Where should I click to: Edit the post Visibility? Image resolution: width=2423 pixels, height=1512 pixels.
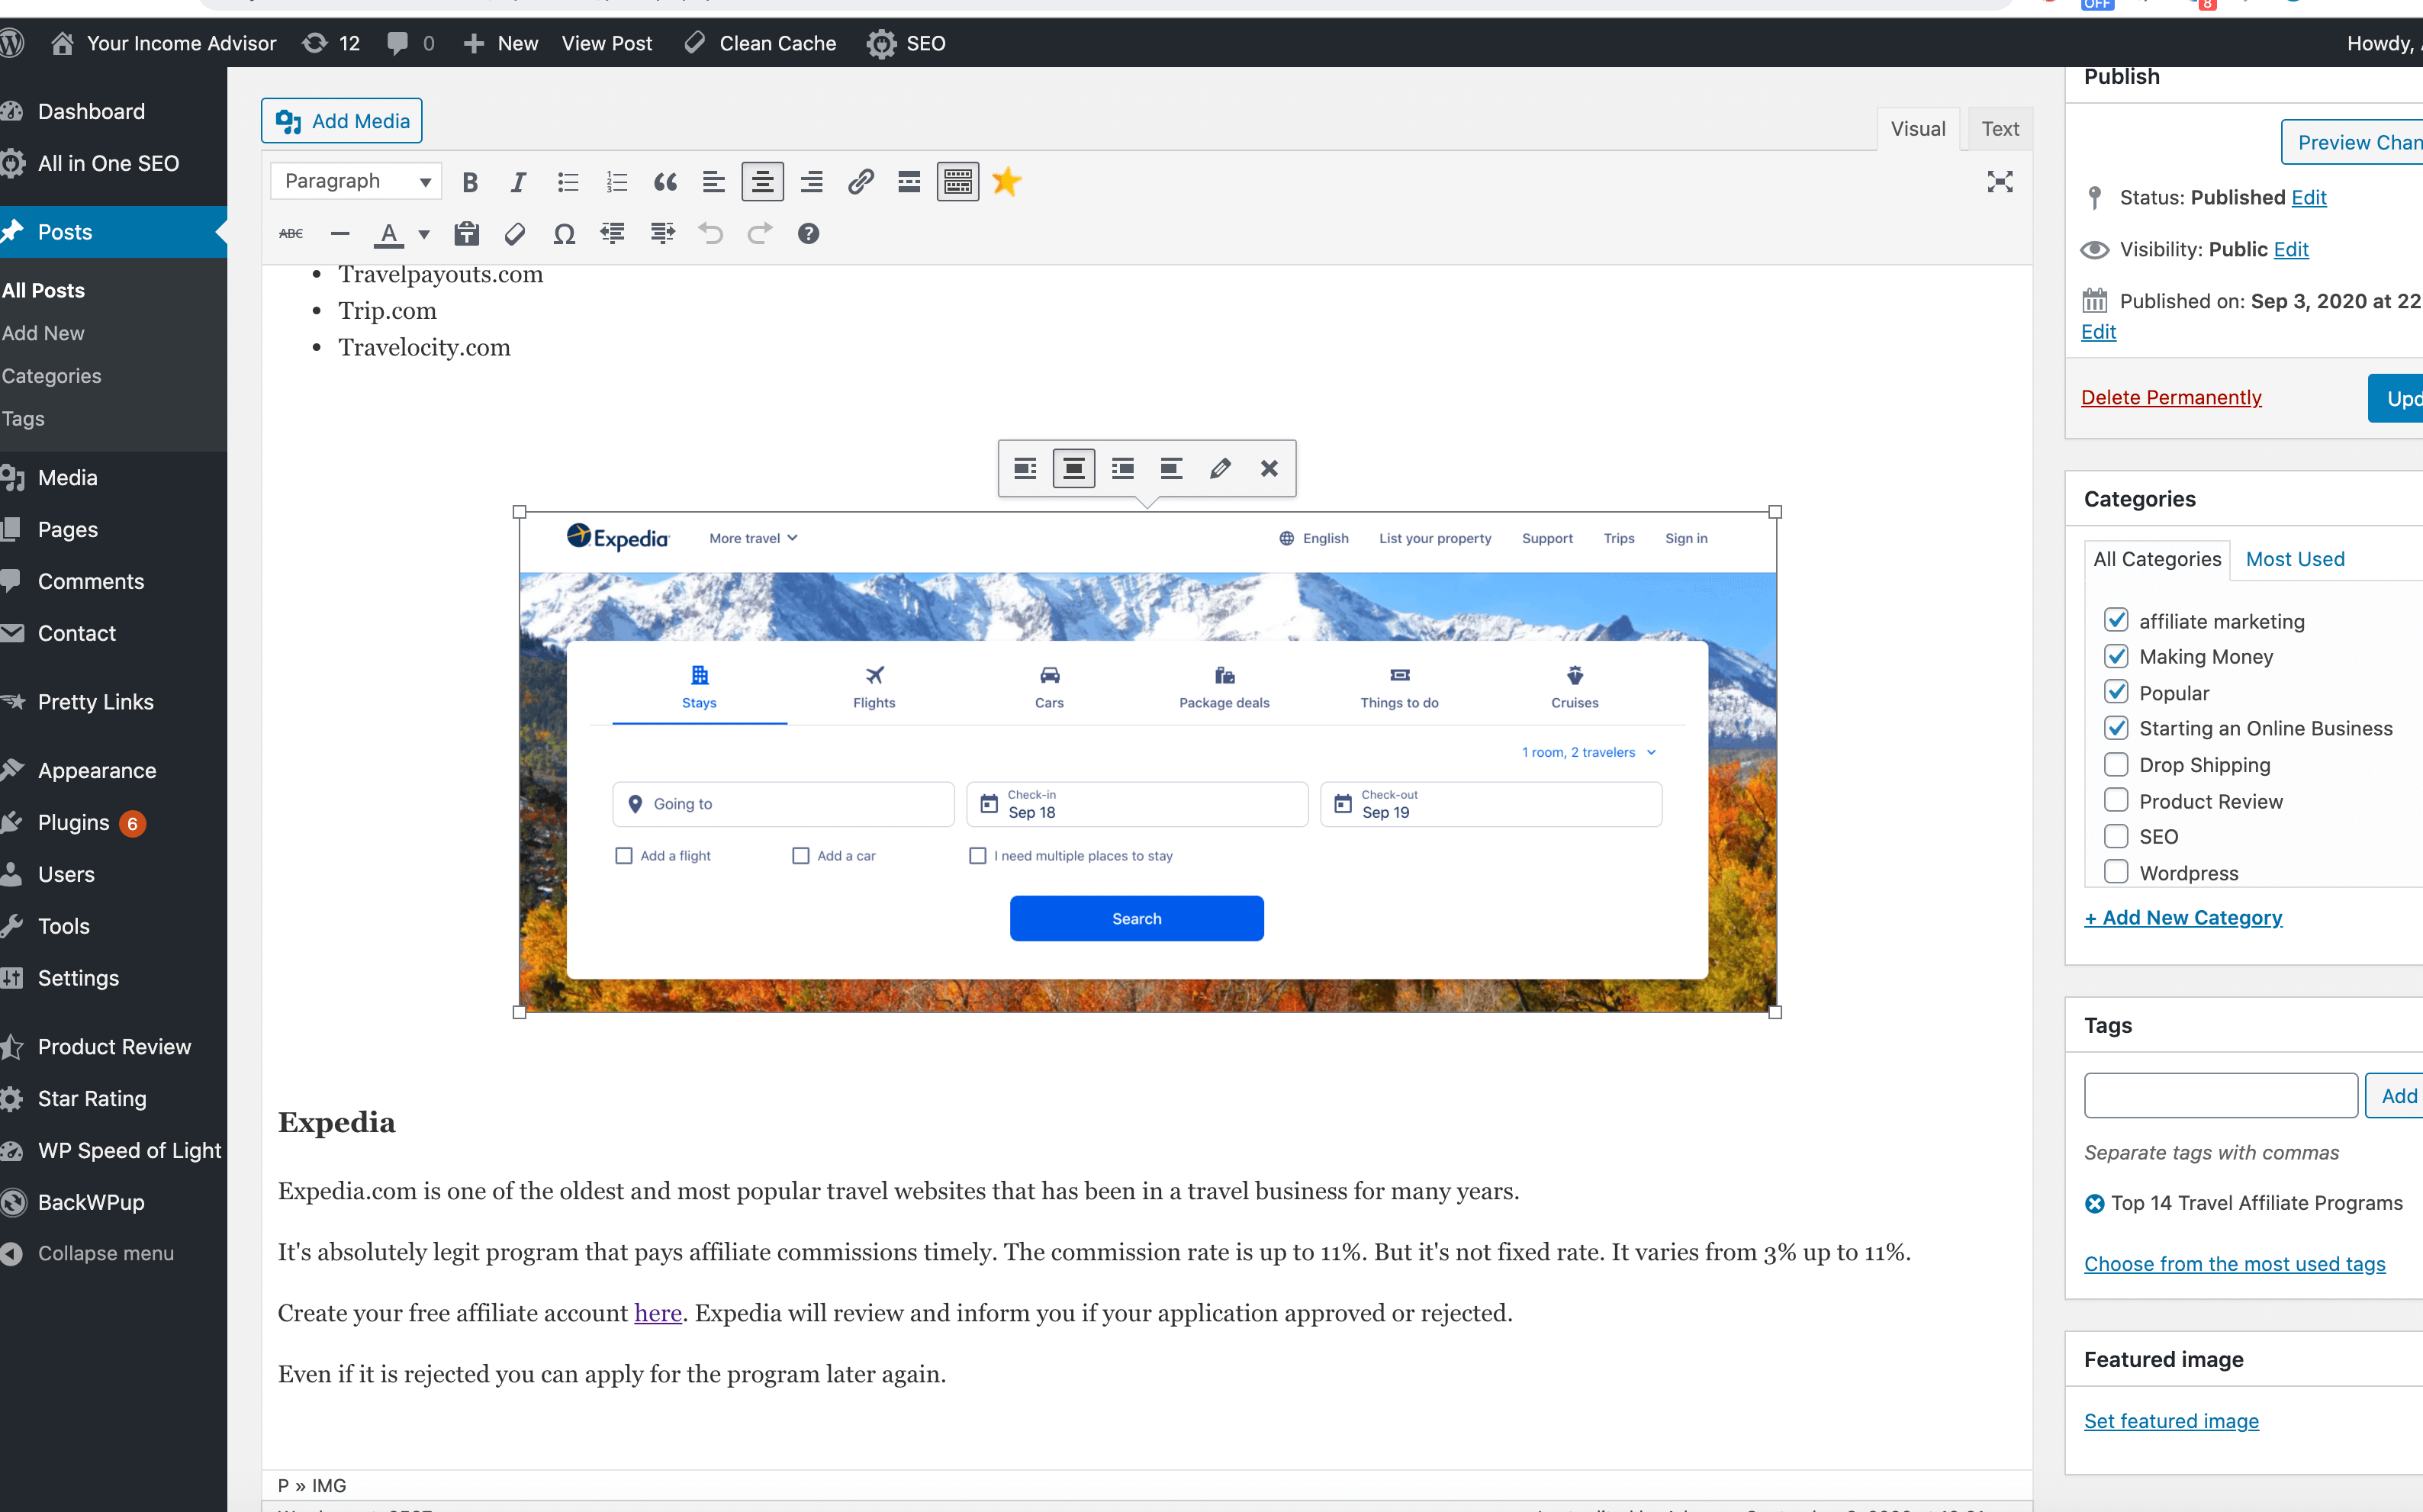click(2291, 249)
